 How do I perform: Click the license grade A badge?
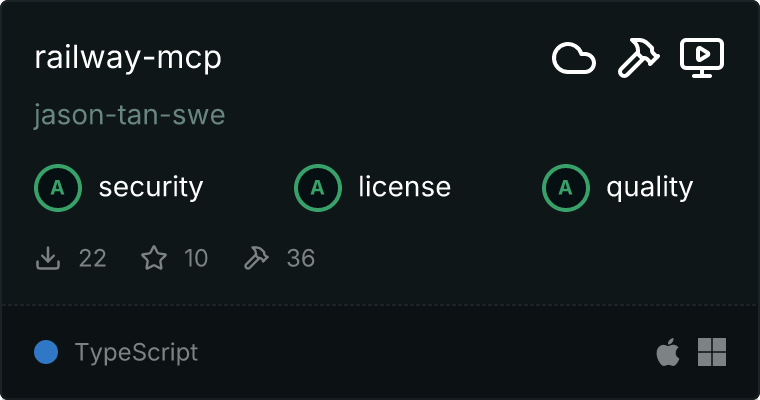click(x=317, y=188)
